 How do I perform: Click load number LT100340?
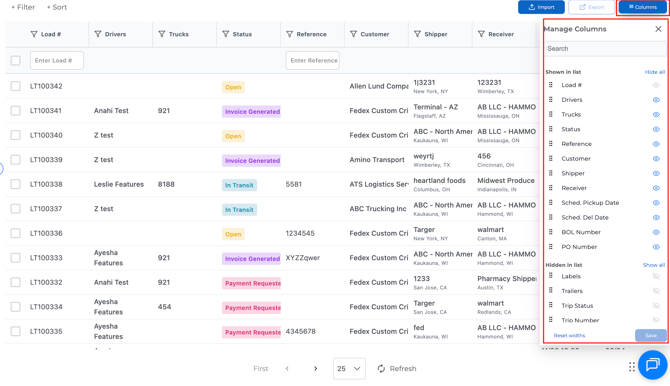pos(46,136)
